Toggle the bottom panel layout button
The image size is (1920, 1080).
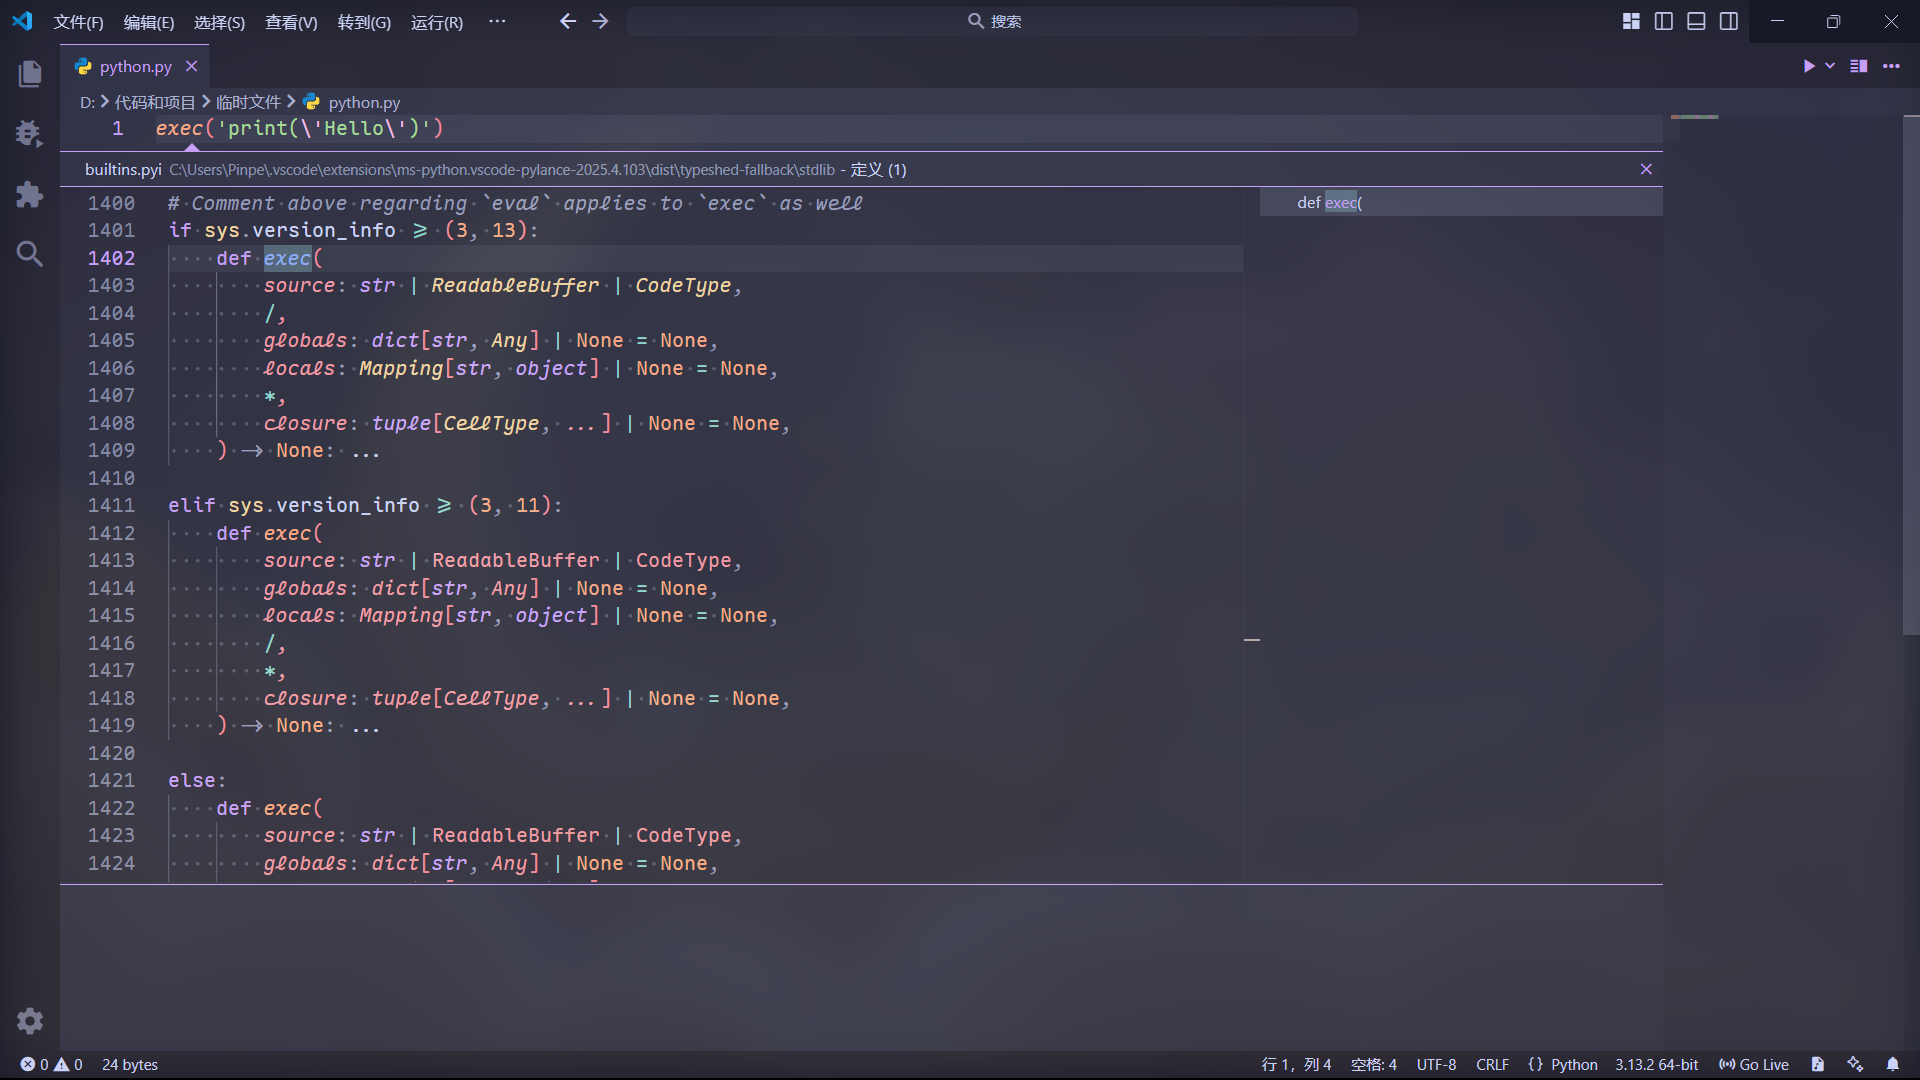(x=1696, y=21)
